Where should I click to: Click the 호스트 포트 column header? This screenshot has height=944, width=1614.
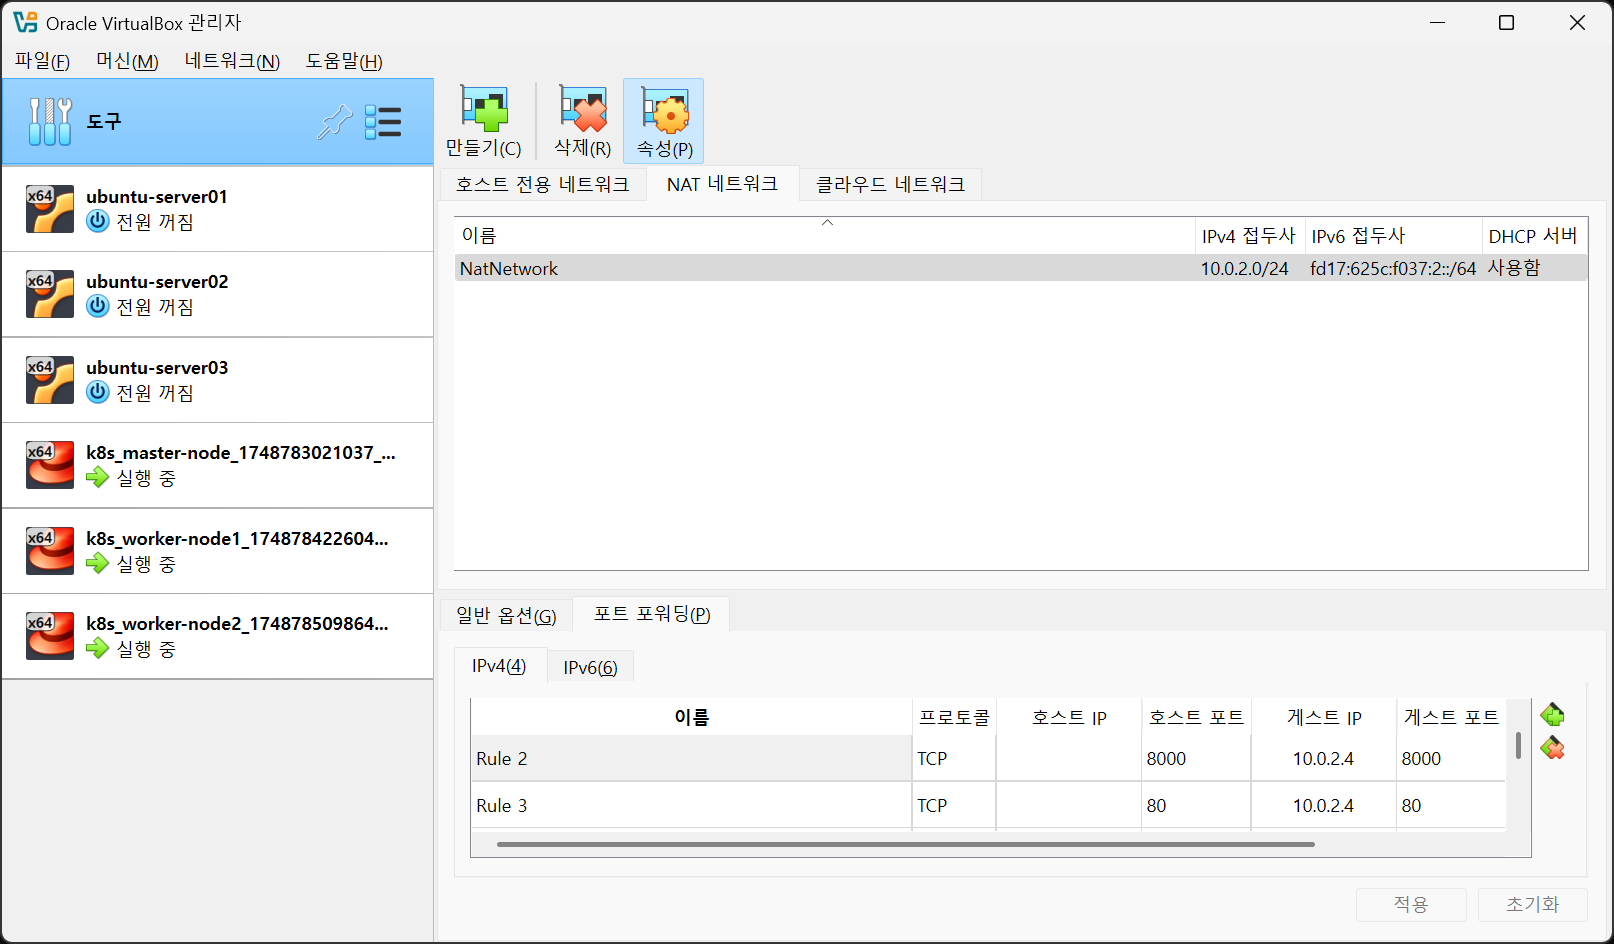(x=1196, y=717)
